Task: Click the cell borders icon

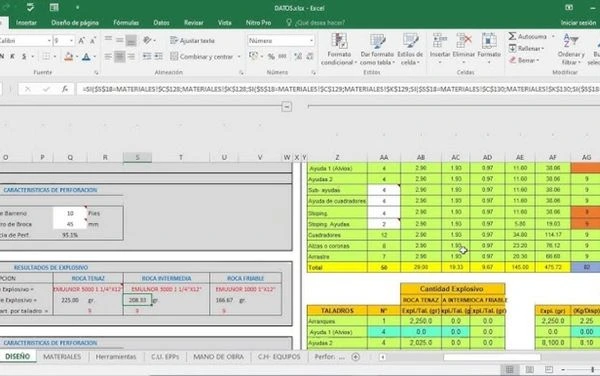Action: coord(46,57)
